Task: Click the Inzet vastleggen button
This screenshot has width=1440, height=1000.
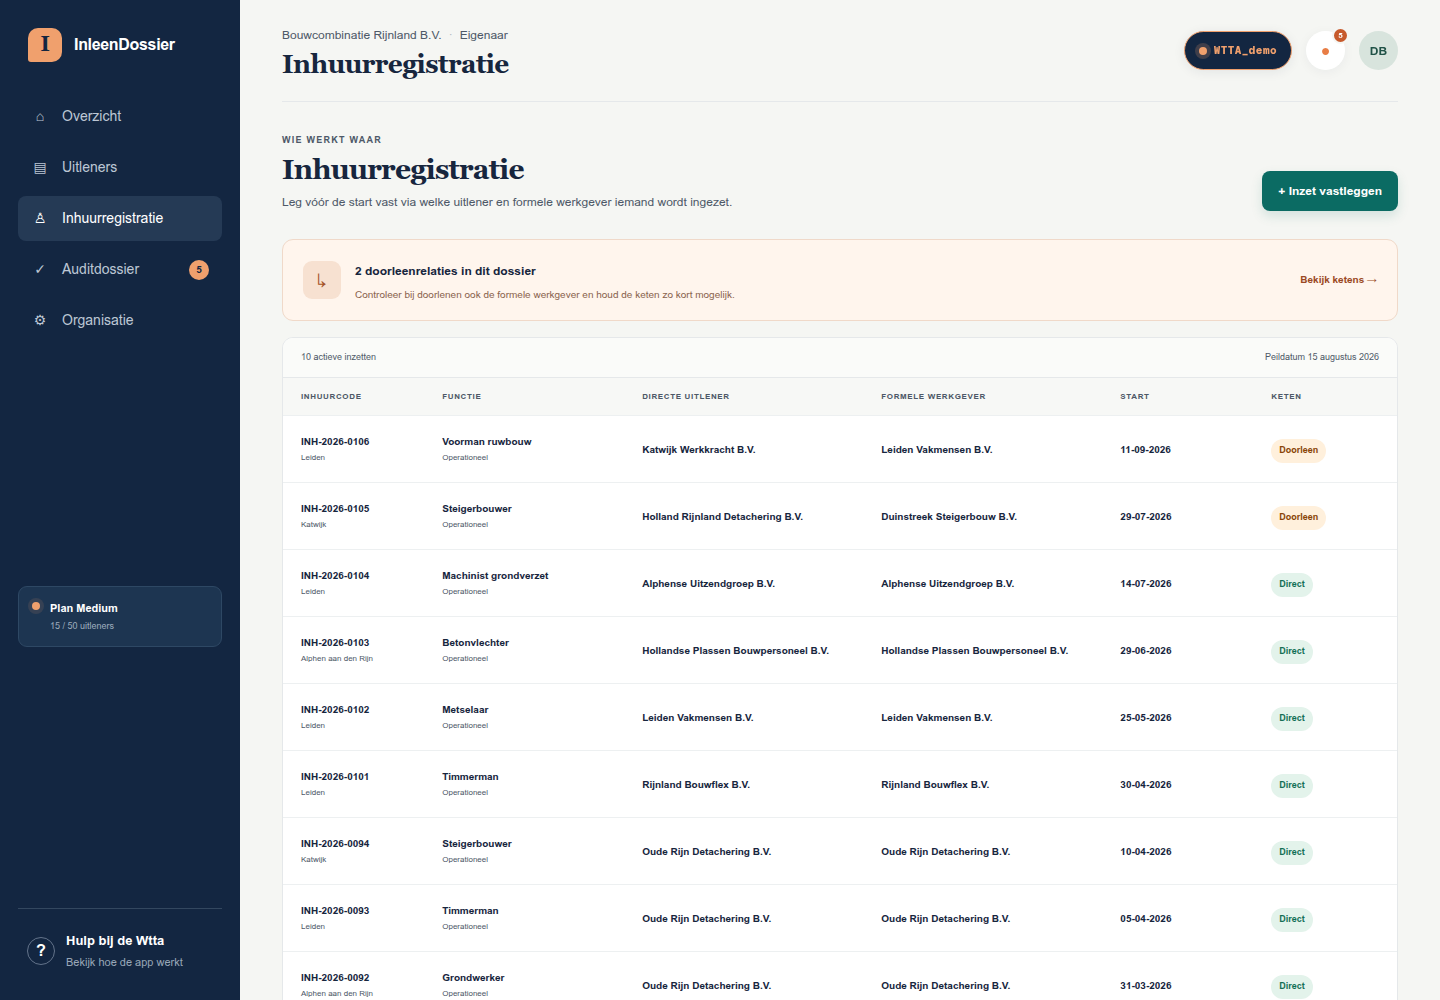Action: [1330, 191]
